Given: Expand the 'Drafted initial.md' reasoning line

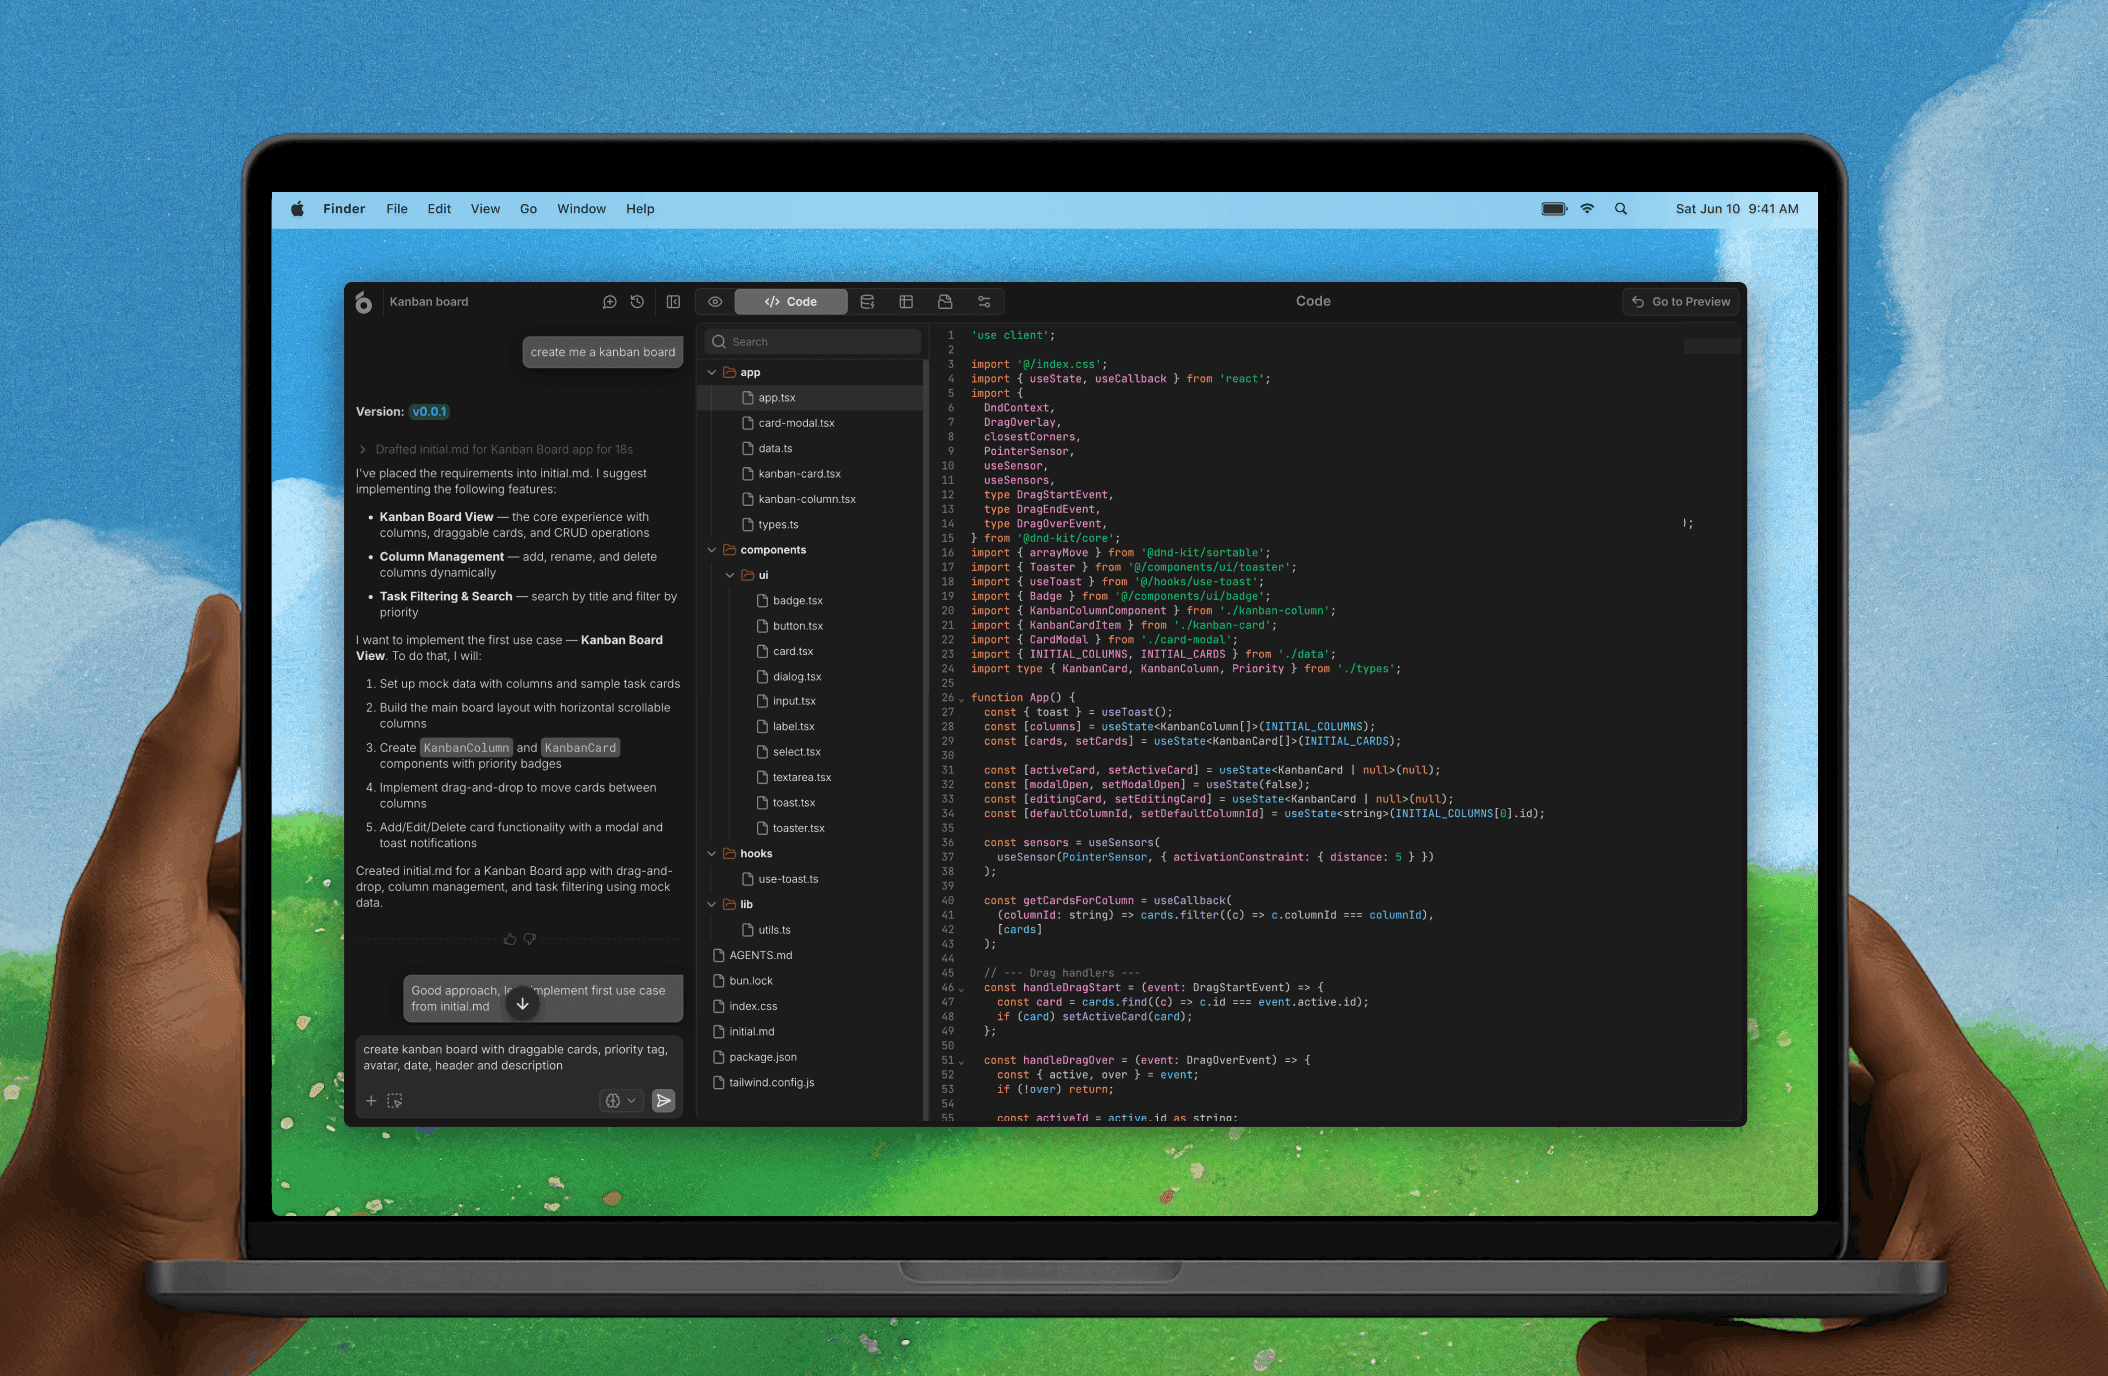Looking at the screenshot, I should 363,450.
